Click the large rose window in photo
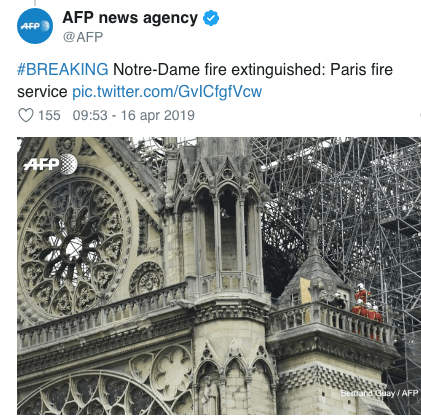The width and height of the screenshot is (421, 420). 74,243
